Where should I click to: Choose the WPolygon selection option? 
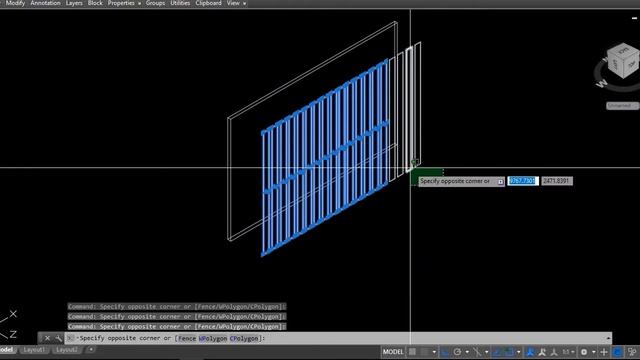pyautogui.click(x=213, y=338)
